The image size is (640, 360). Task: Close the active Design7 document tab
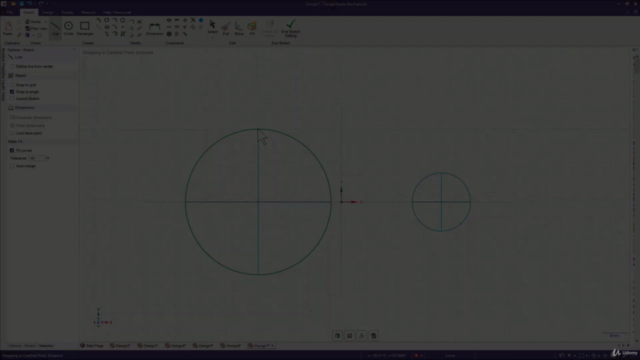272,346
